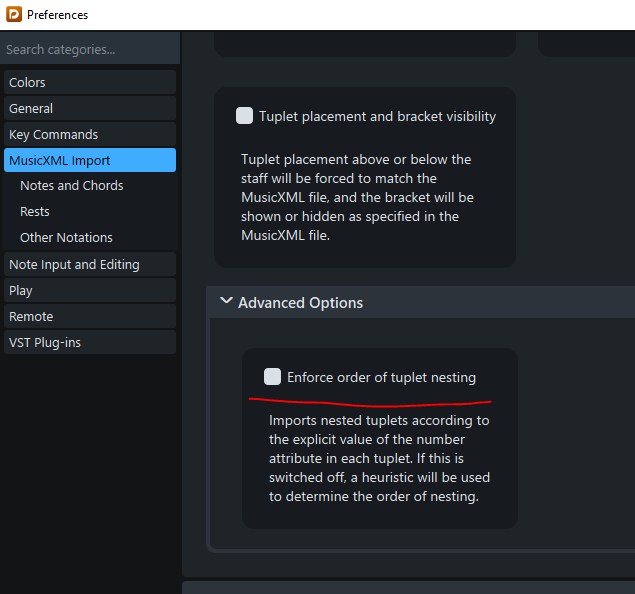Go to Other Notations subsection
Image resolution: width=635 pixels, height=594 pixels.
tap(66, 237)
